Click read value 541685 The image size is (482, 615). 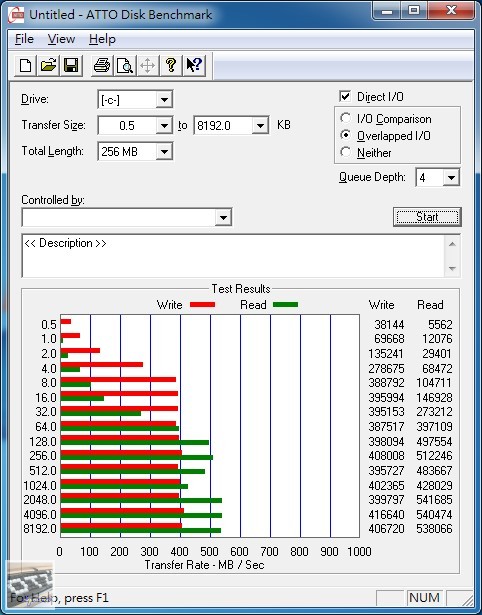pos(435,500)
